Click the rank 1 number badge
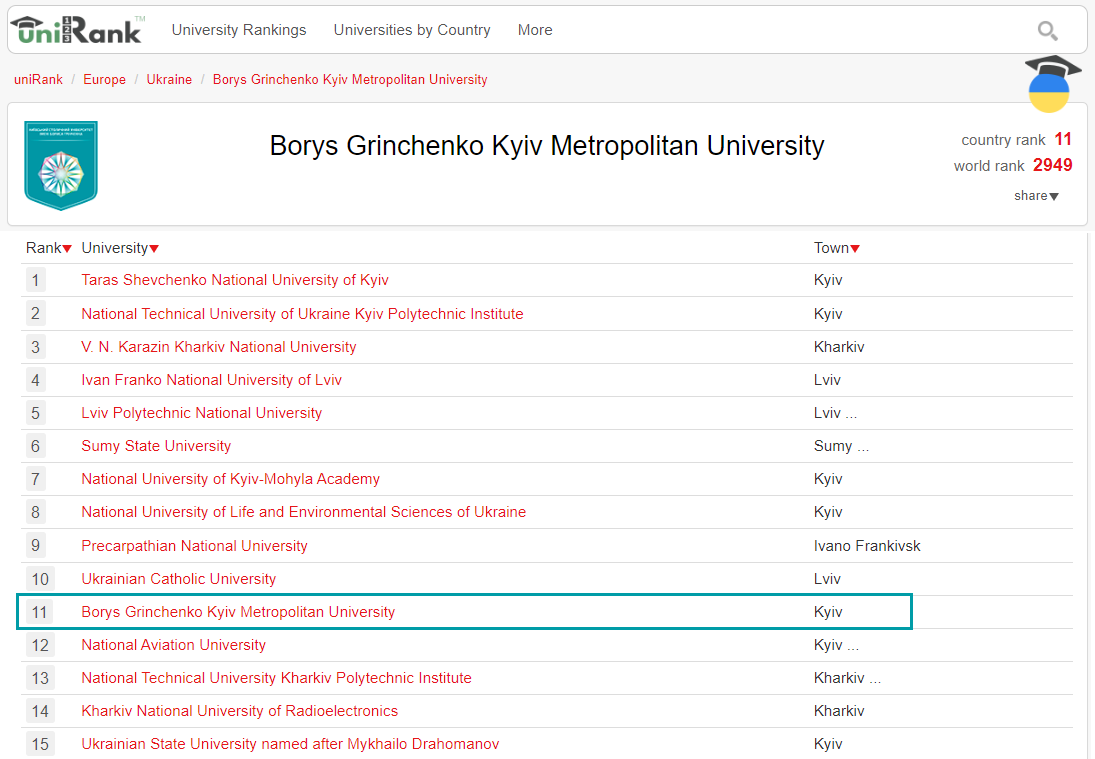 pos(36,281)
